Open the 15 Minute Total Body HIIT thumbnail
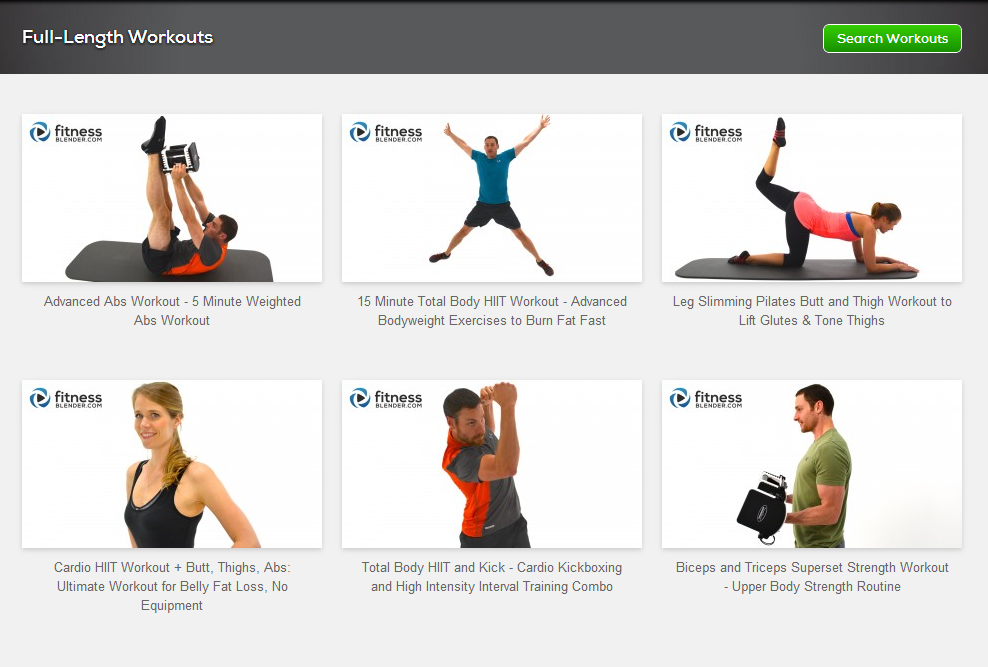This screenshot has width=988, height=667. pyautogui.click(x=491, y=198)
